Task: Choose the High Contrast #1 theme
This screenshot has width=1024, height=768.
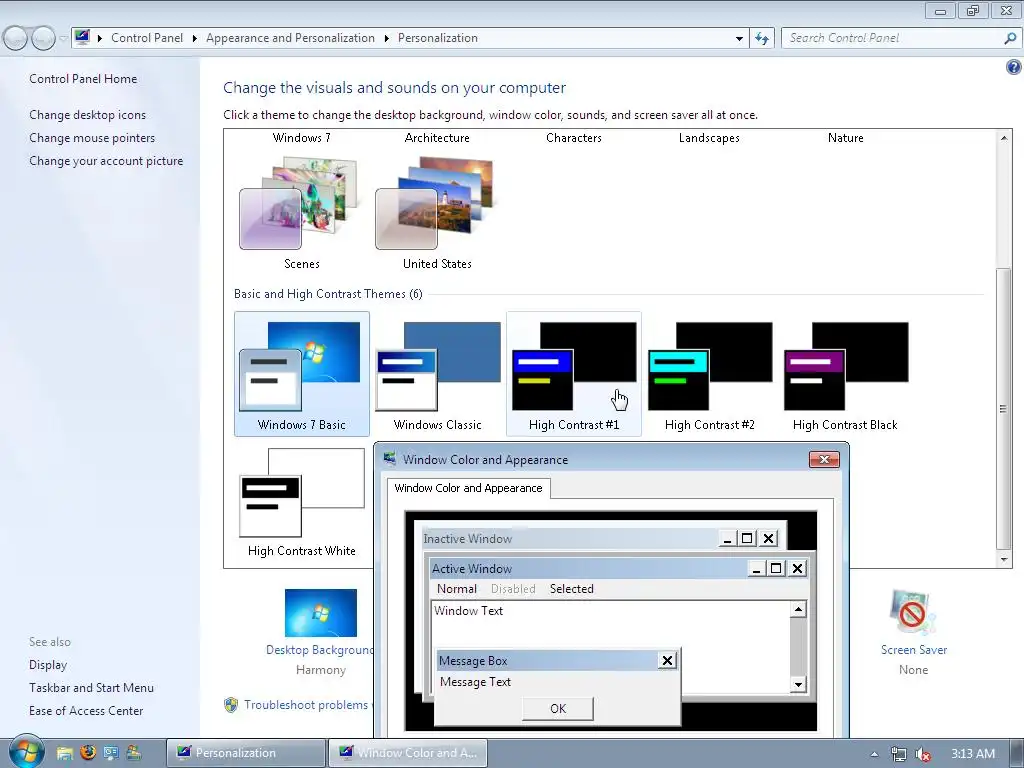Action: pyautogui.click(x=574, y=374)
